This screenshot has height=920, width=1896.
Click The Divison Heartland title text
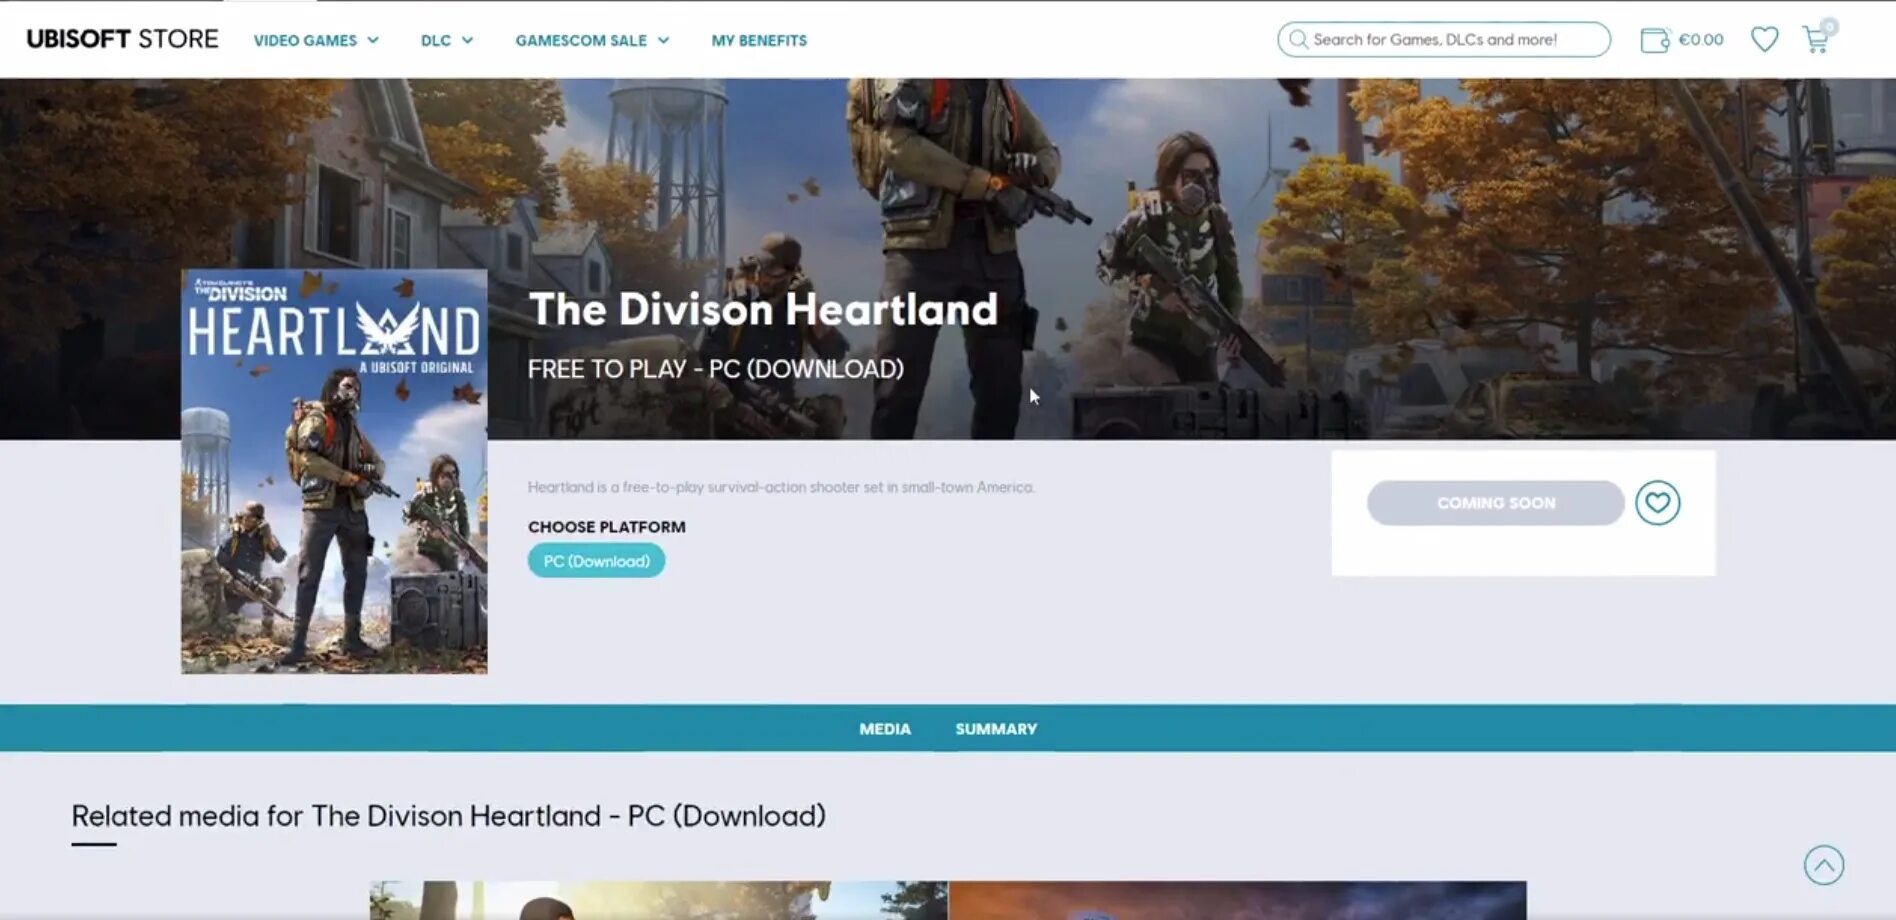pos(763,309)
